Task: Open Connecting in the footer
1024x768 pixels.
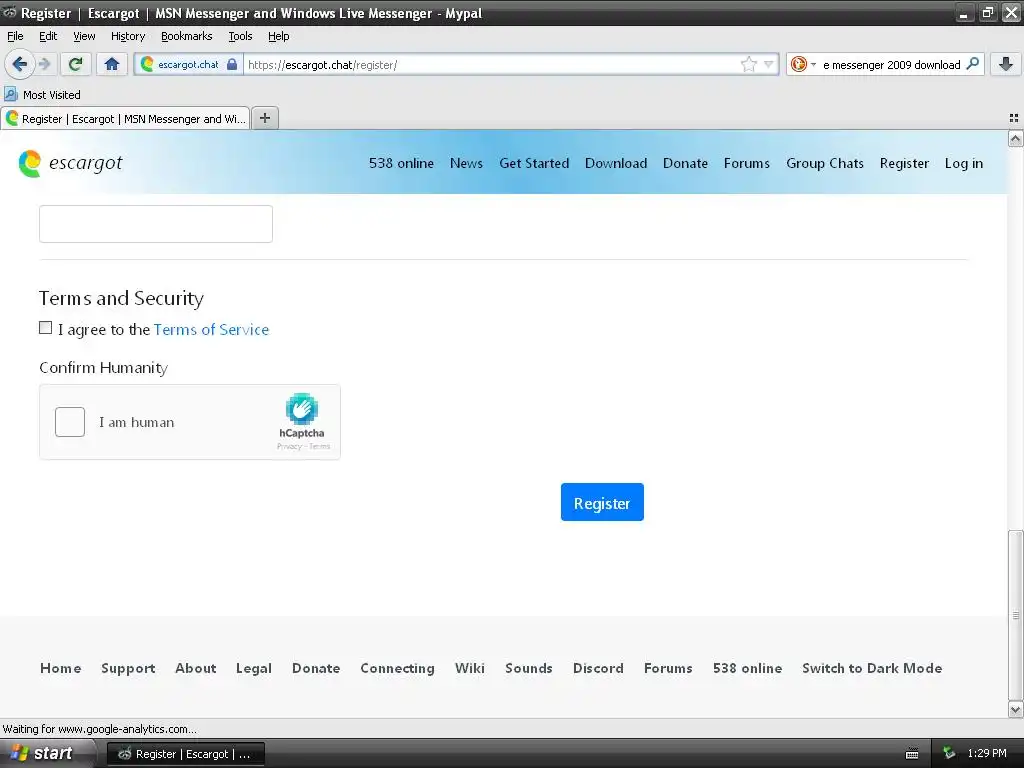Action: tap(397, 668)
